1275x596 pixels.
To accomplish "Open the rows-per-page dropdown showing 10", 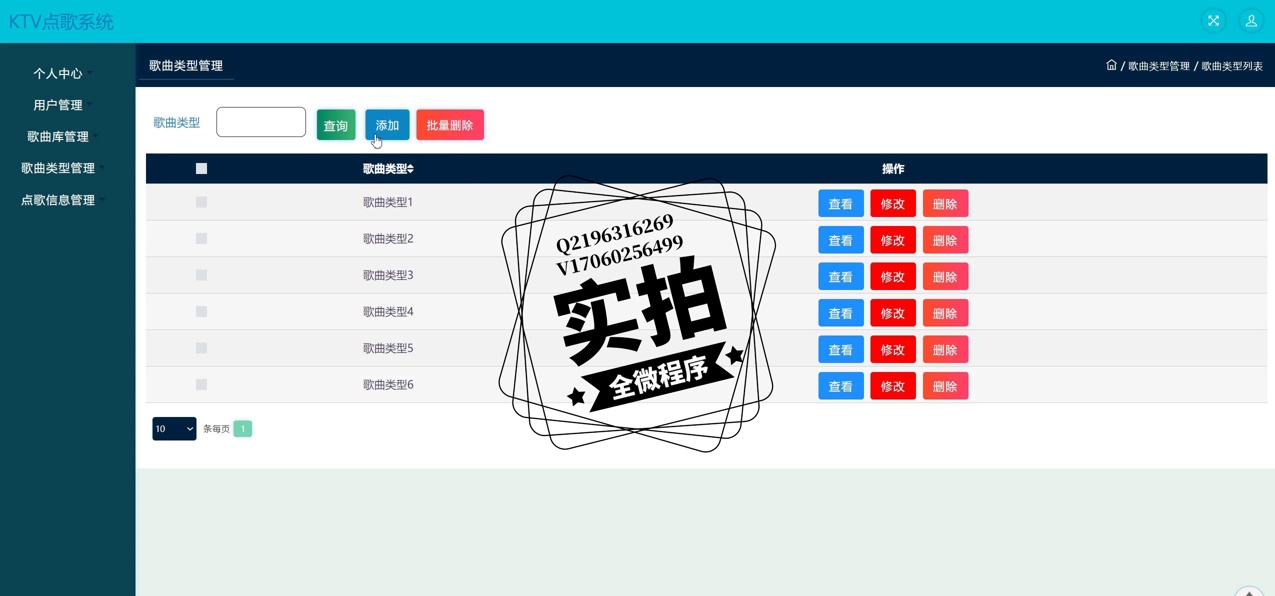I will point(174,429).
